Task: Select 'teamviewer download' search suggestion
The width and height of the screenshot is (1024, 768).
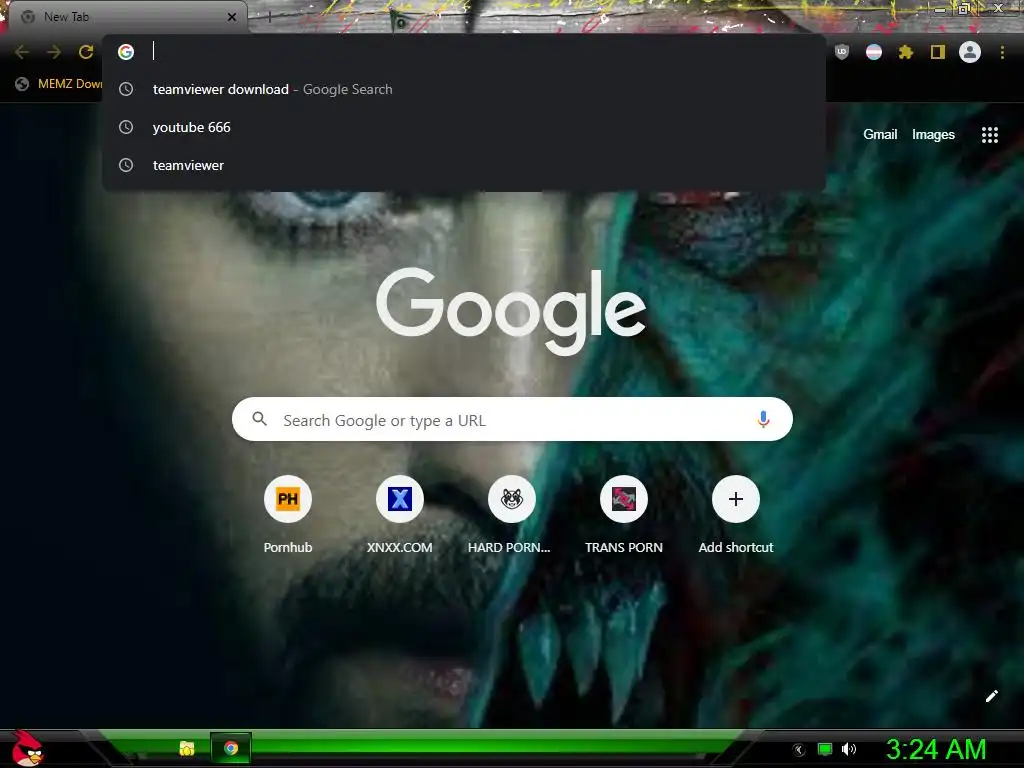Action: 464,89
